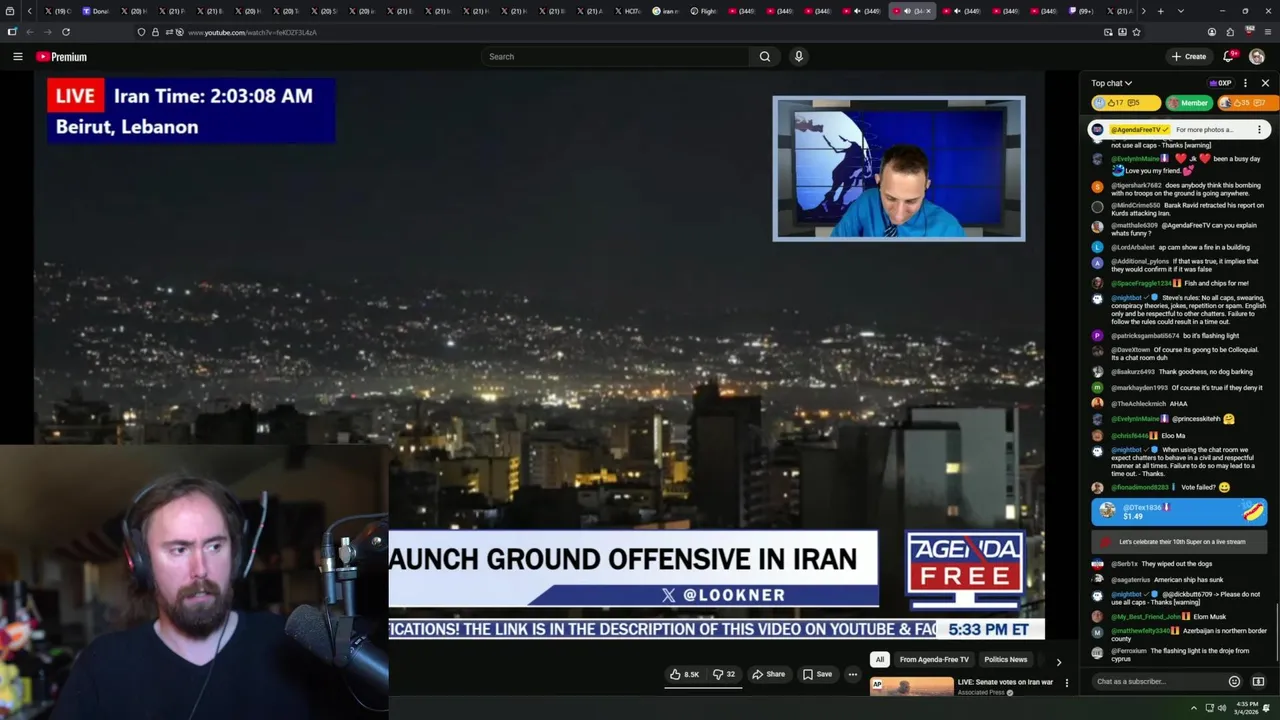Open @LordArbalest chat username
The image size is (1280, 720).
point(1133,247)
